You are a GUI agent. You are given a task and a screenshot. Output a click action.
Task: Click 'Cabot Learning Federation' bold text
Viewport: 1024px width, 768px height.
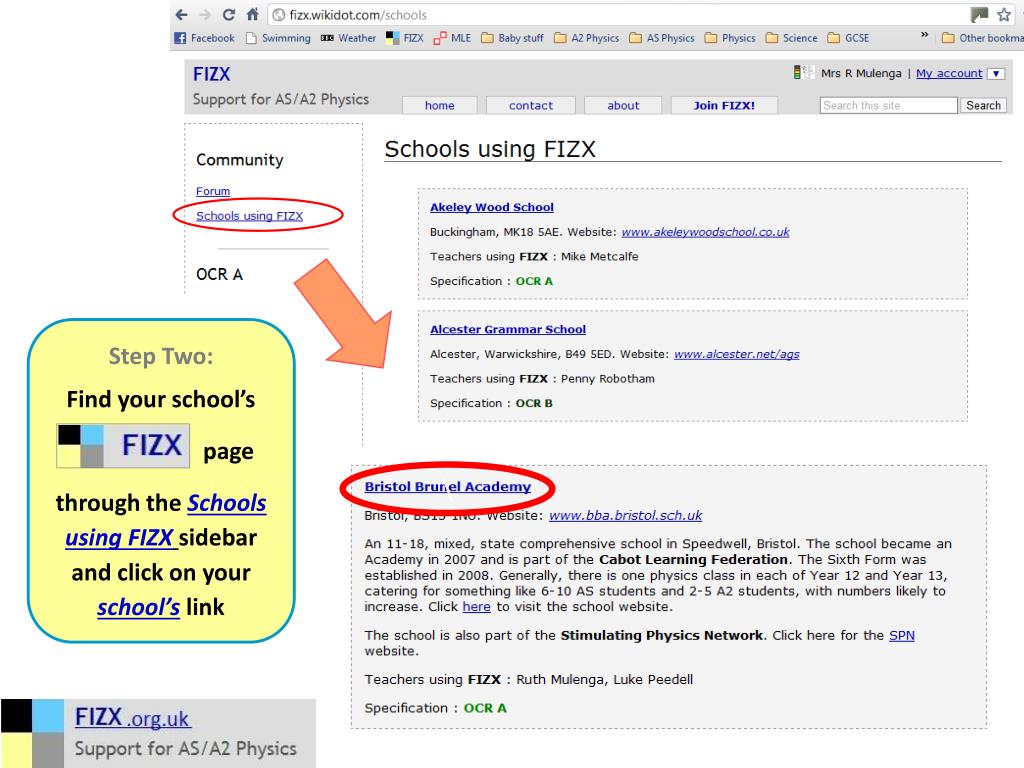694,560
